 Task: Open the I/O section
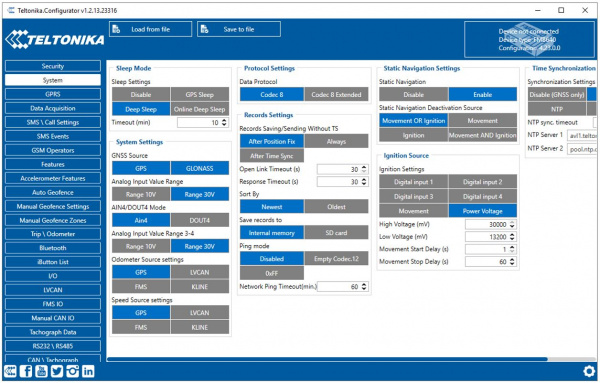click(53, 276)
